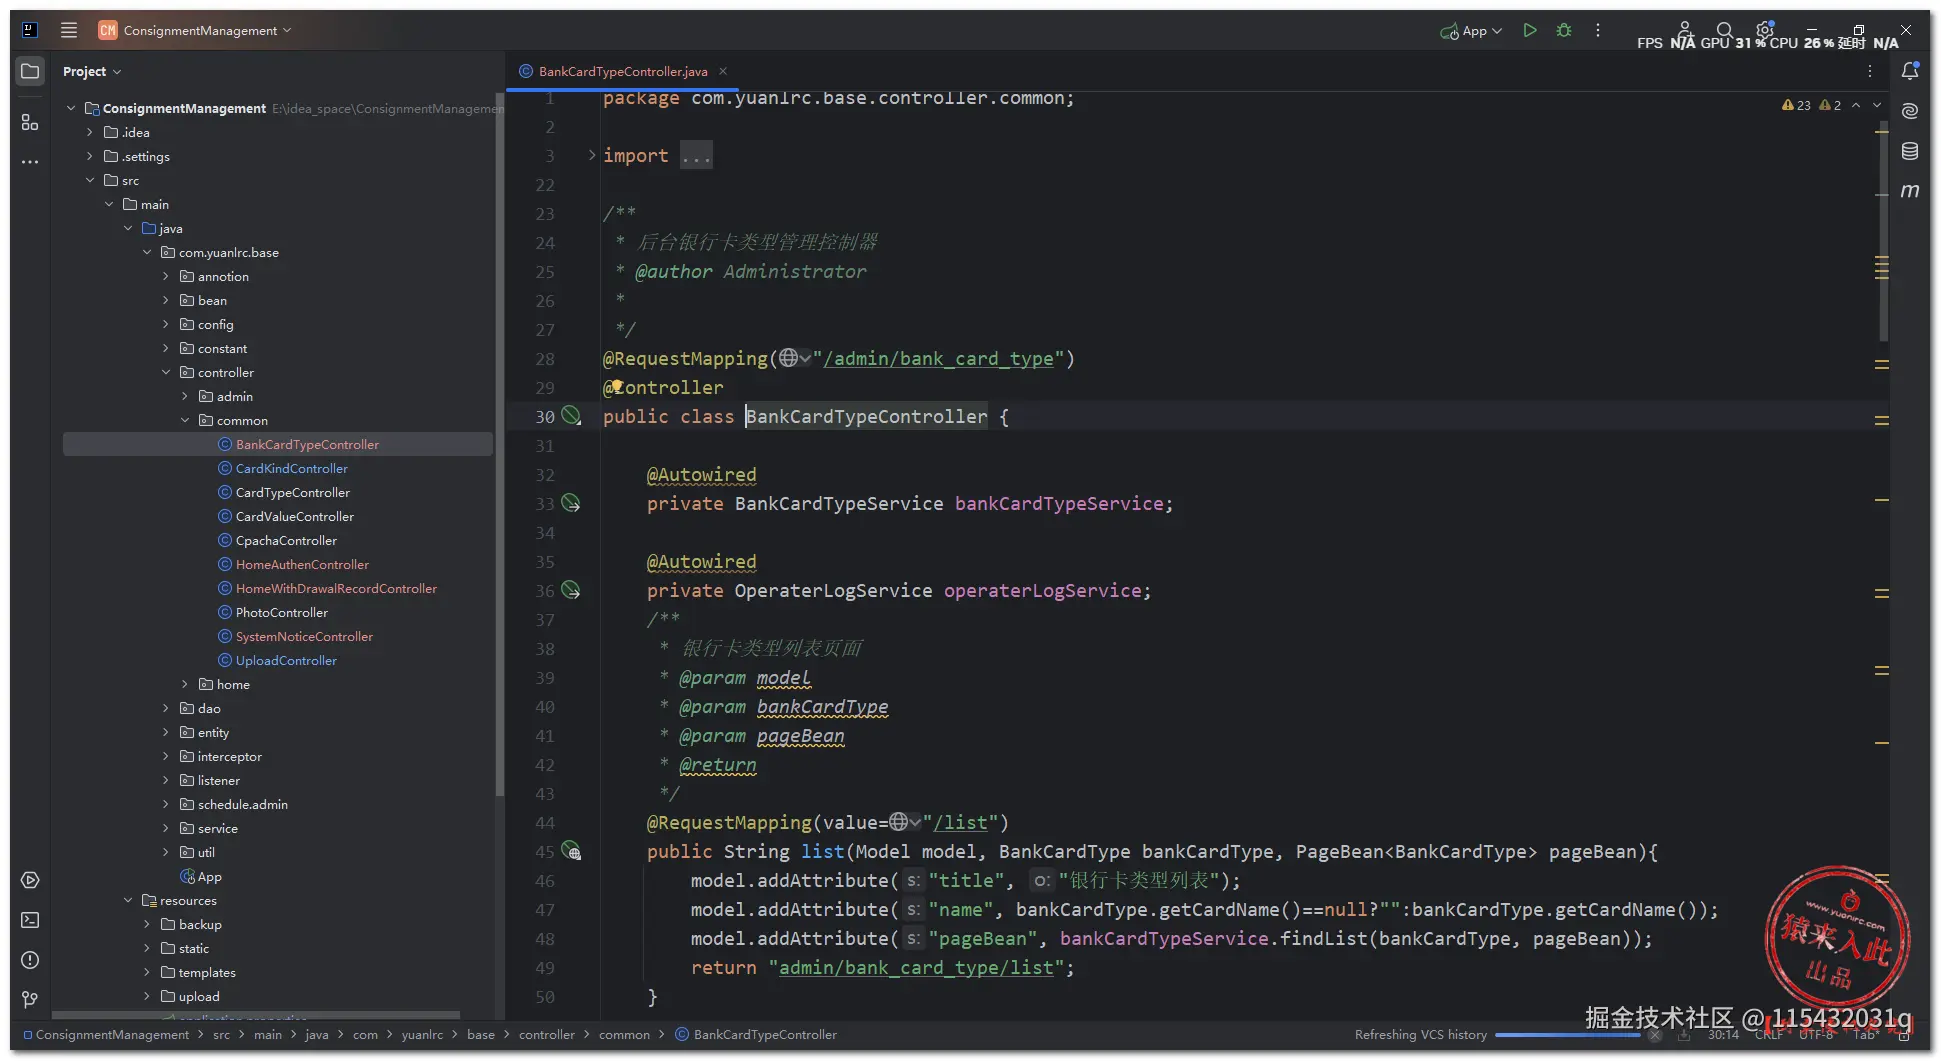This screenshot has width=1941, height=1061.
Task: Debug the App configuration
Action: (1564, 30)
